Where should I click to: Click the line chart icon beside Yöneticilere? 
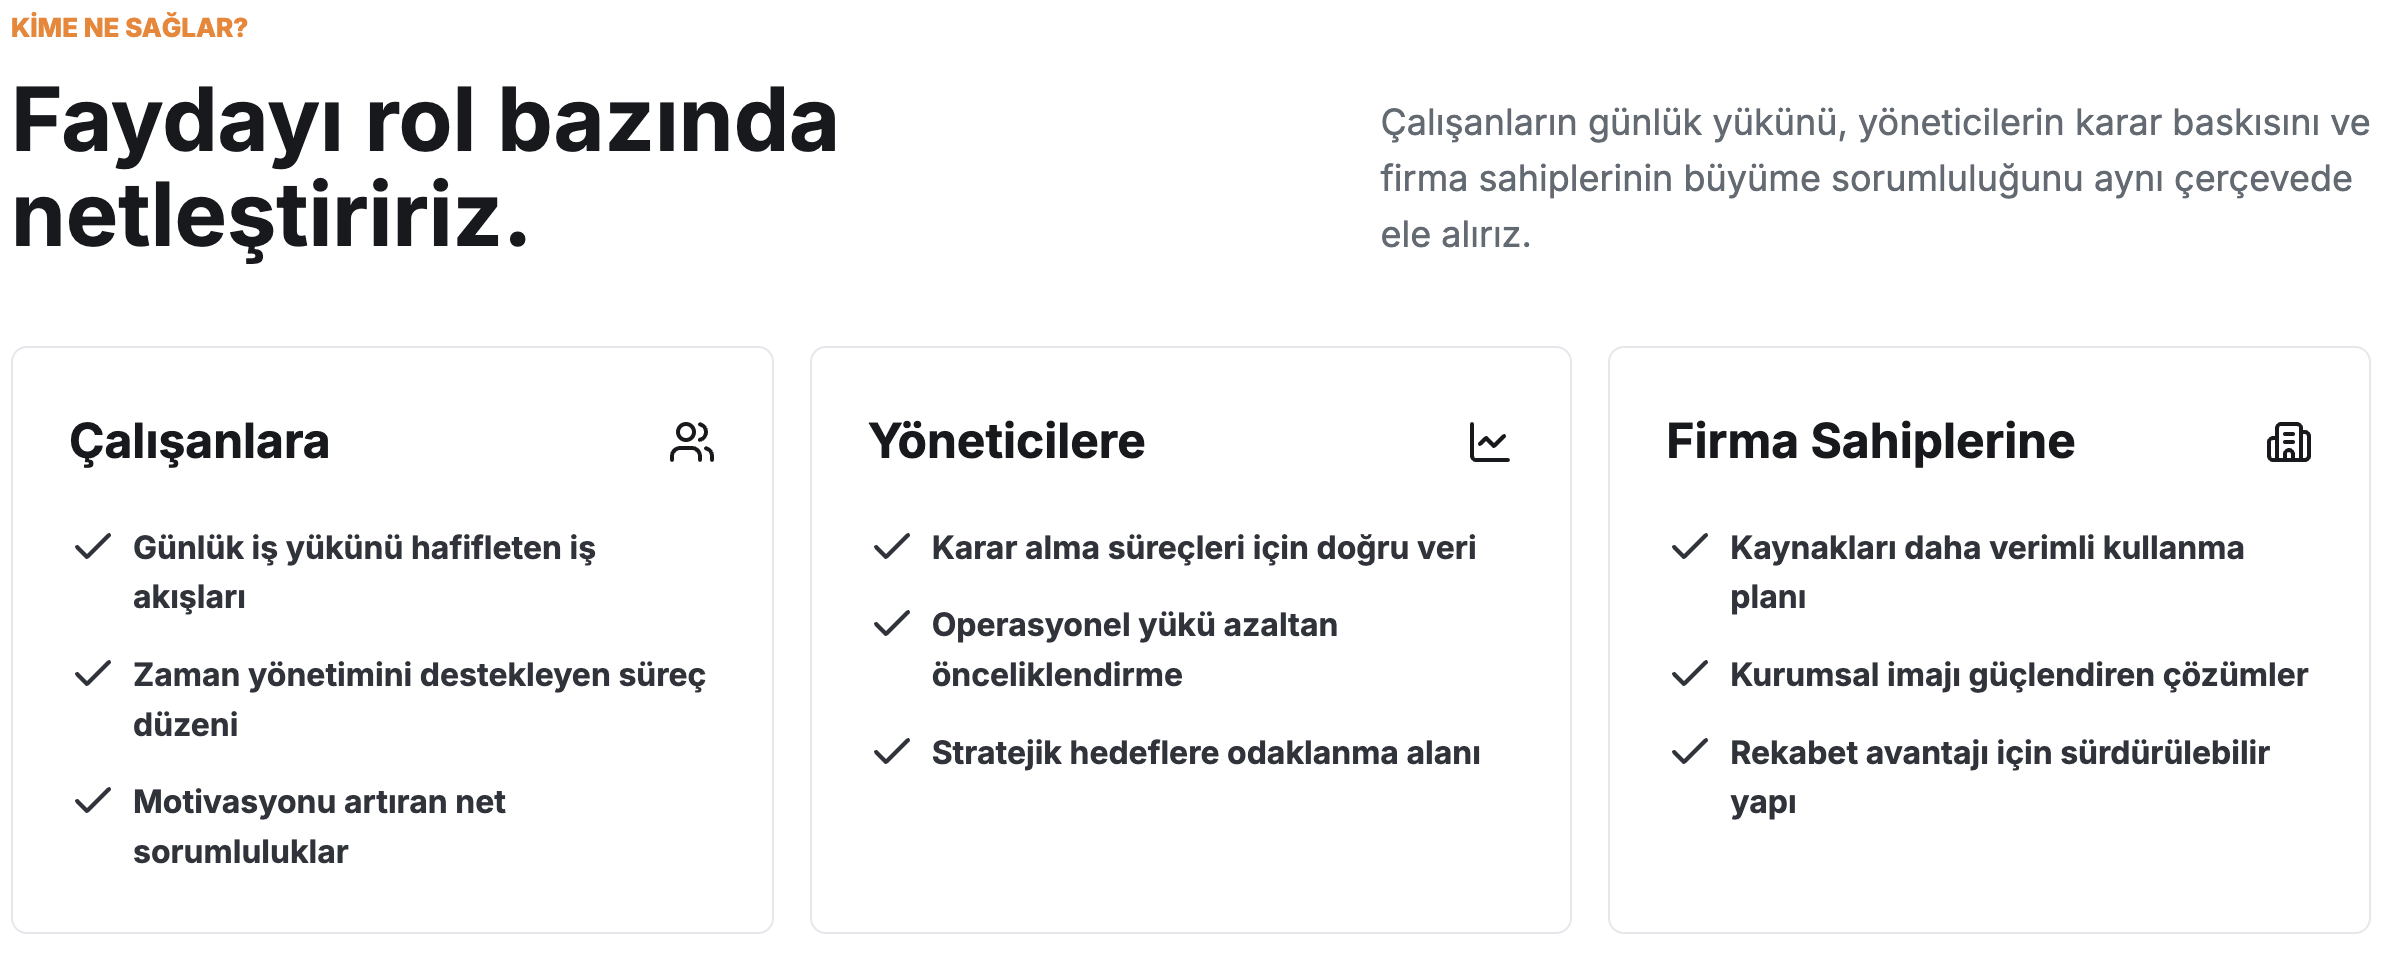1490,442
